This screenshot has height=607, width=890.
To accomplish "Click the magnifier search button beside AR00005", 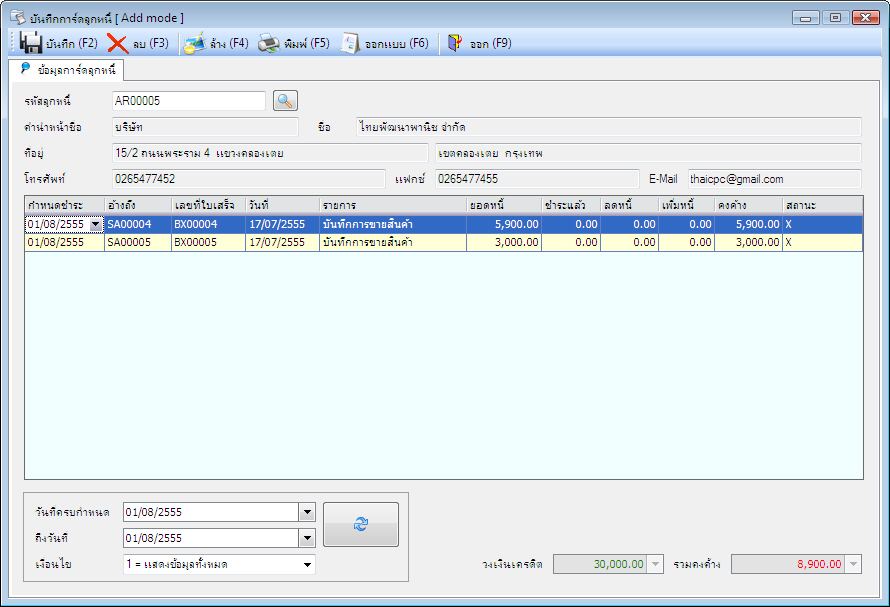I will coord(285,101).
